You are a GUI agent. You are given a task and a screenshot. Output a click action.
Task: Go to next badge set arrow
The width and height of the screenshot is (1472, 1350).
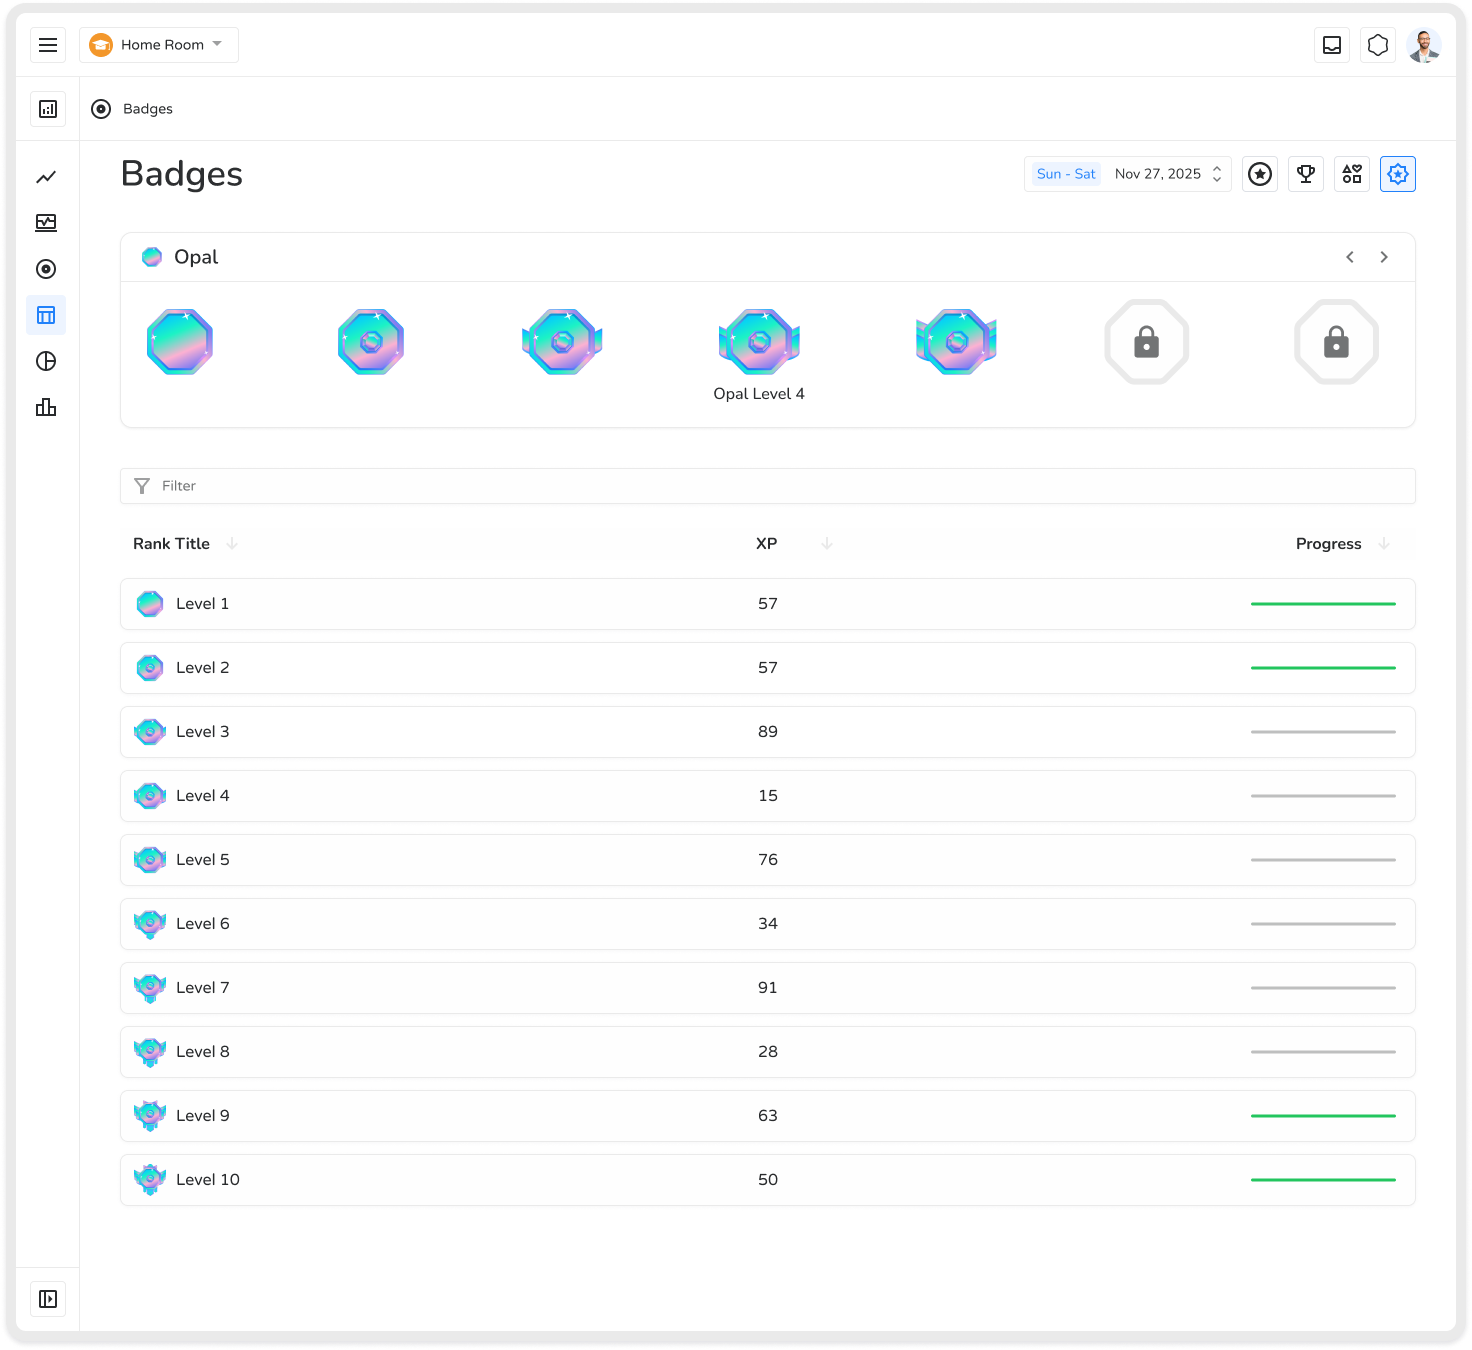pyautogui.click(x=1384, y=257)
